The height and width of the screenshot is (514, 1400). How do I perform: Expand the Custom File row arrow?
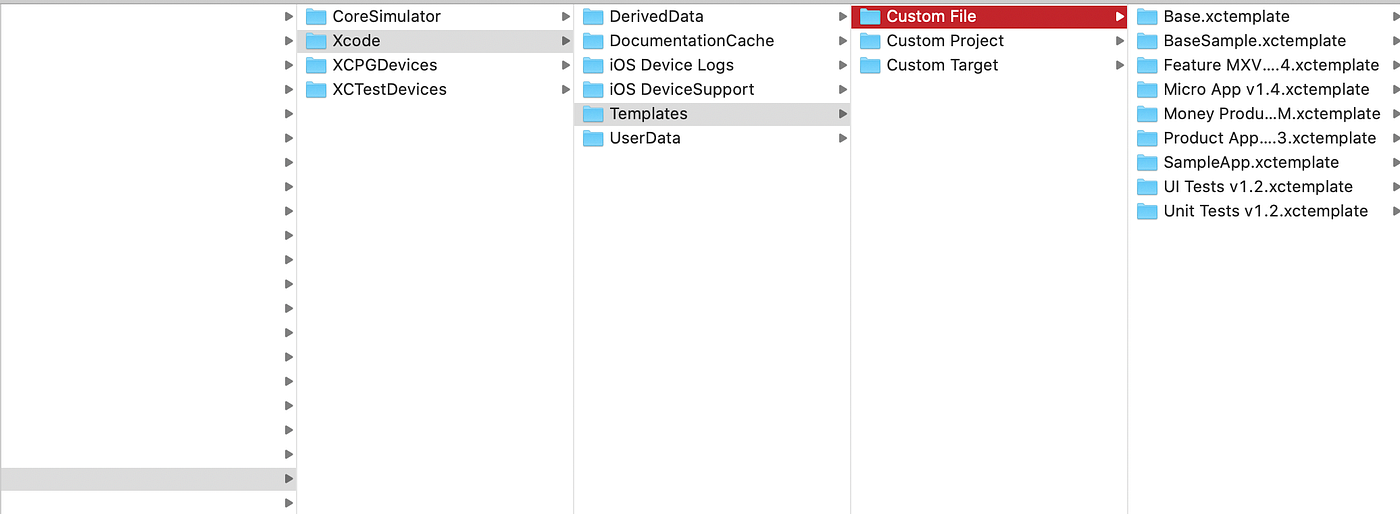click(1120, 17)
